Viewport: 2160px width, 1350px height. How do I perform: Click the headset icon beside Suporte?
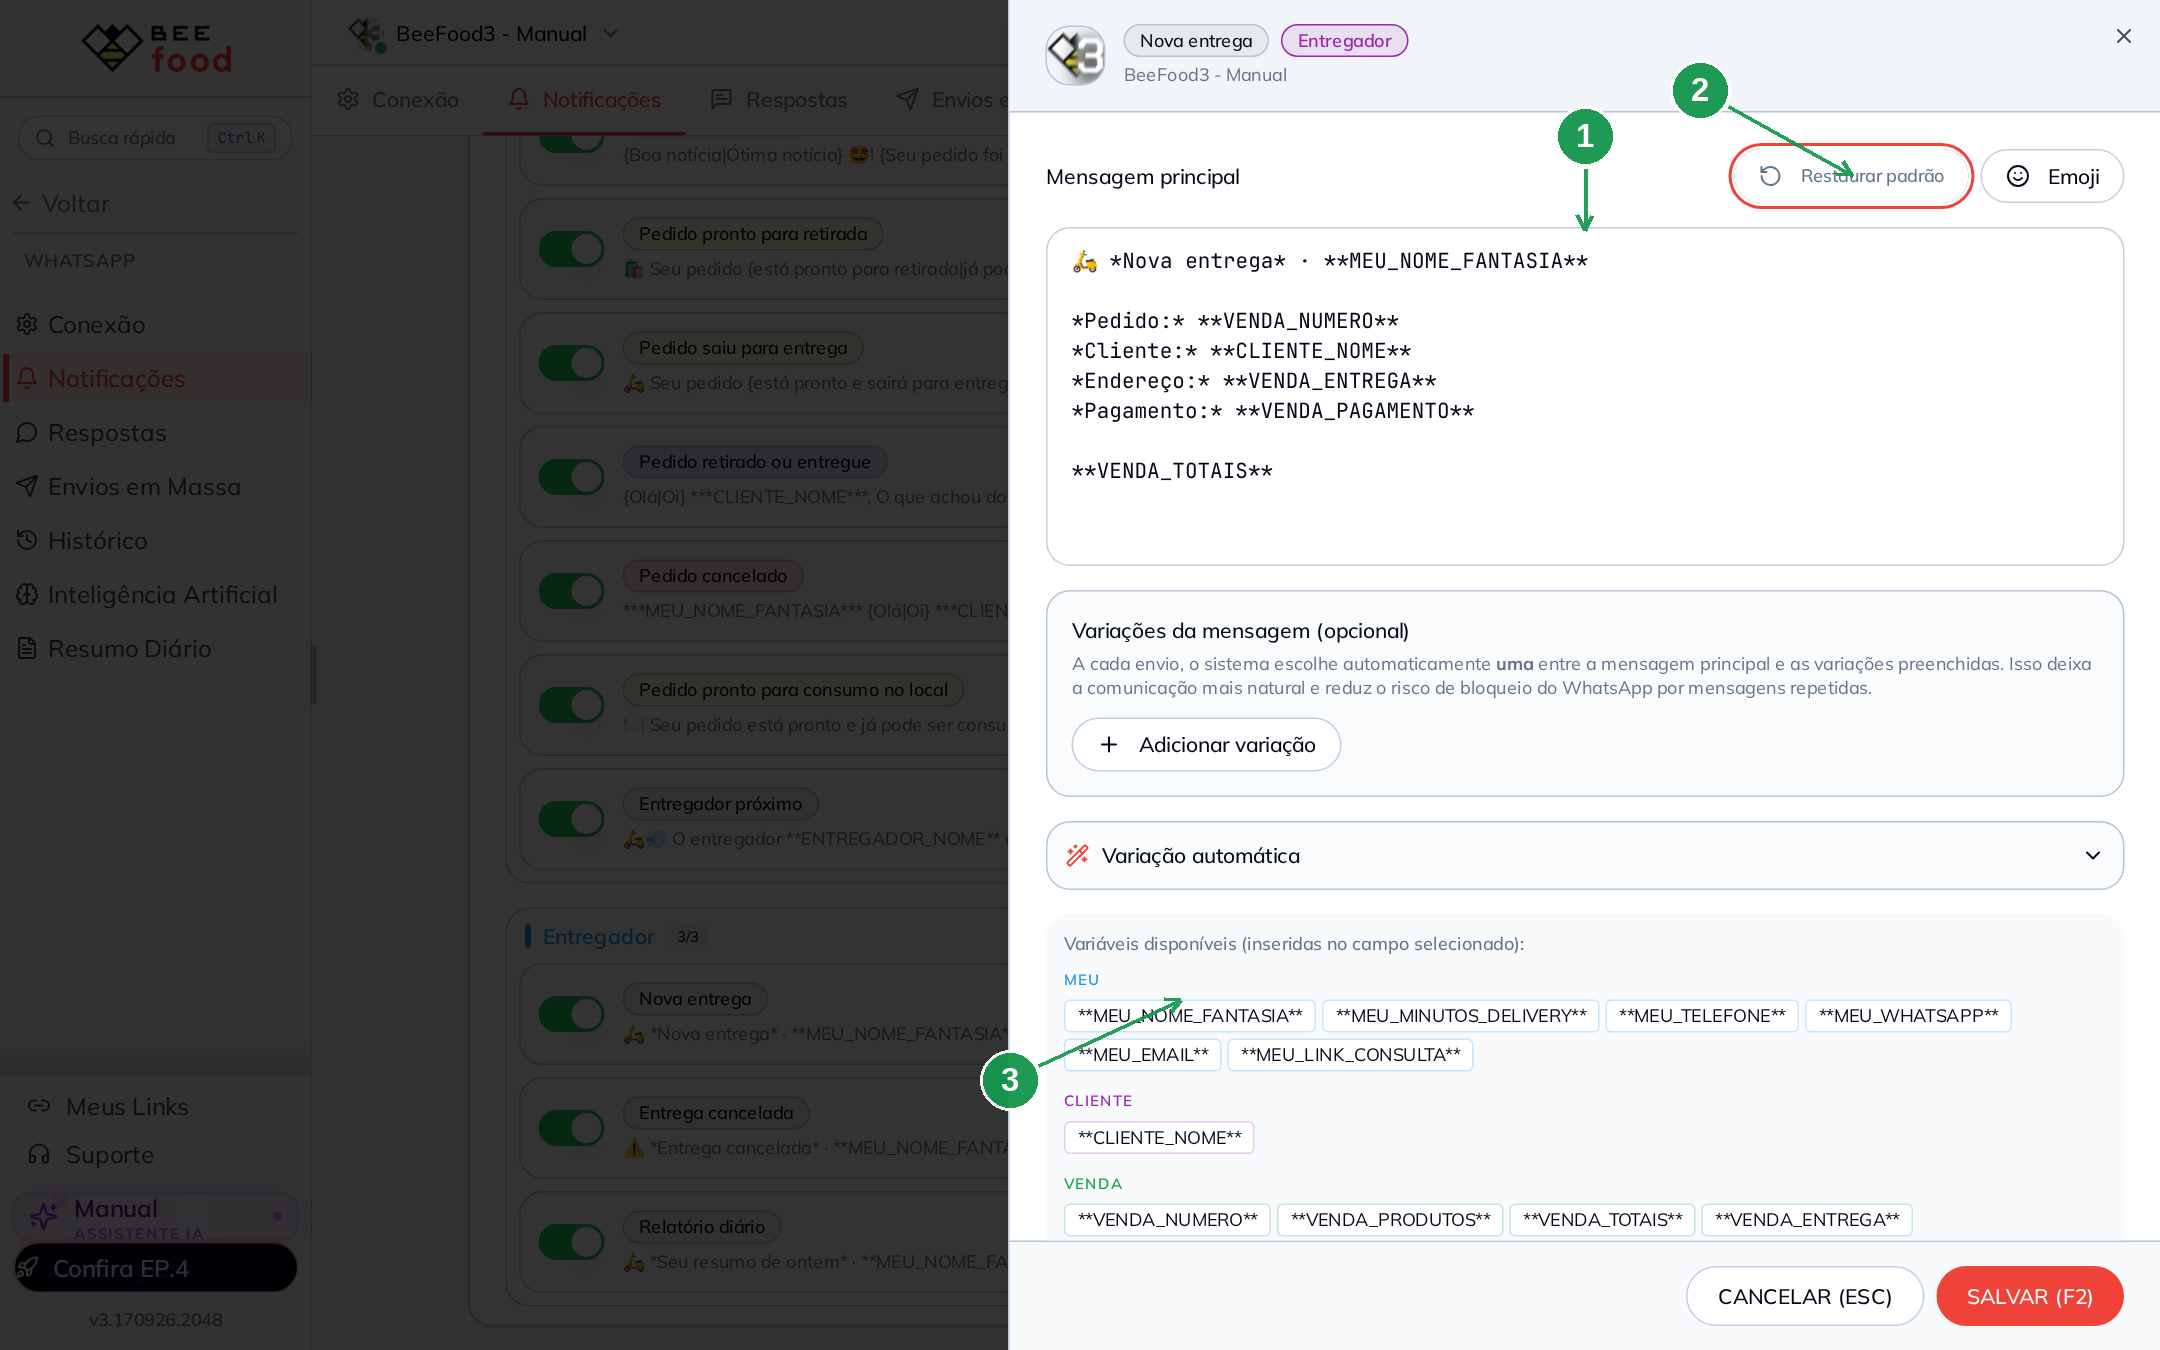[x=39, y=1154]
